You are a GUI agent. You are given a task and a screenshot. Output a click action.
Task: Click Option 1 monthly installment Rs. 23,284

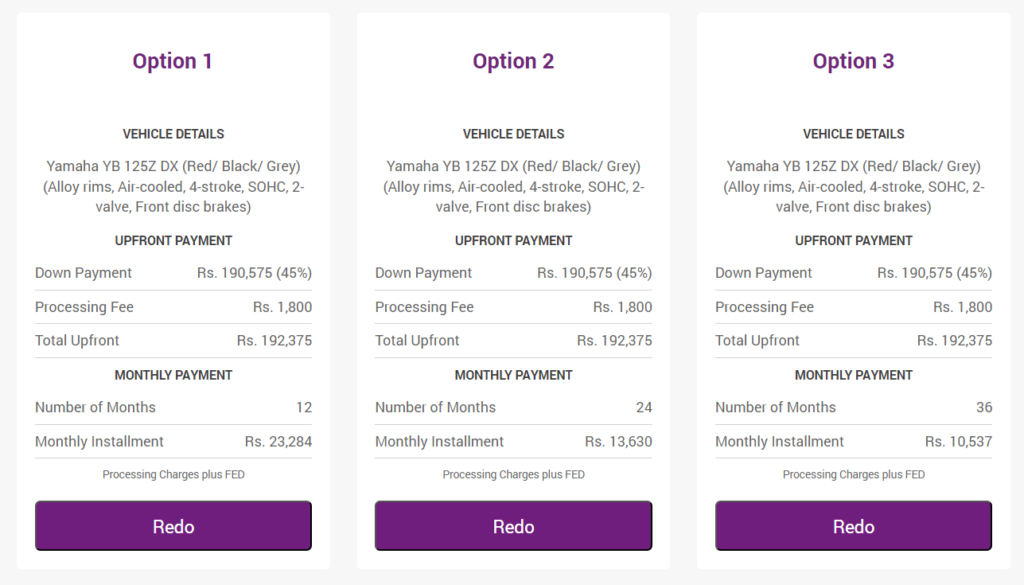point(278,441)
